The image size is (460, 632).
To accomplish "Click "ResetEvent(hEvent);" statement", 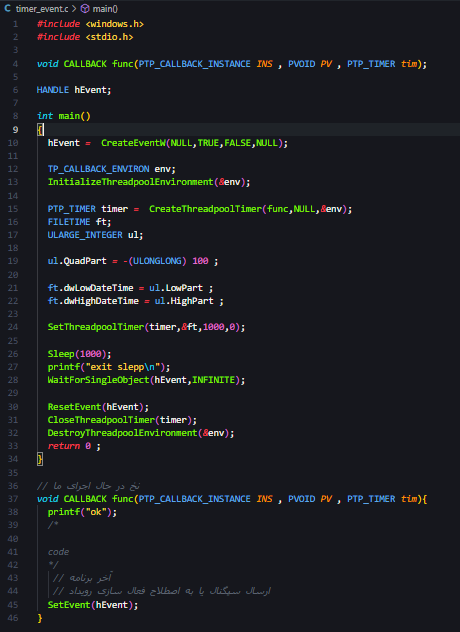I will tap(98, 407).
